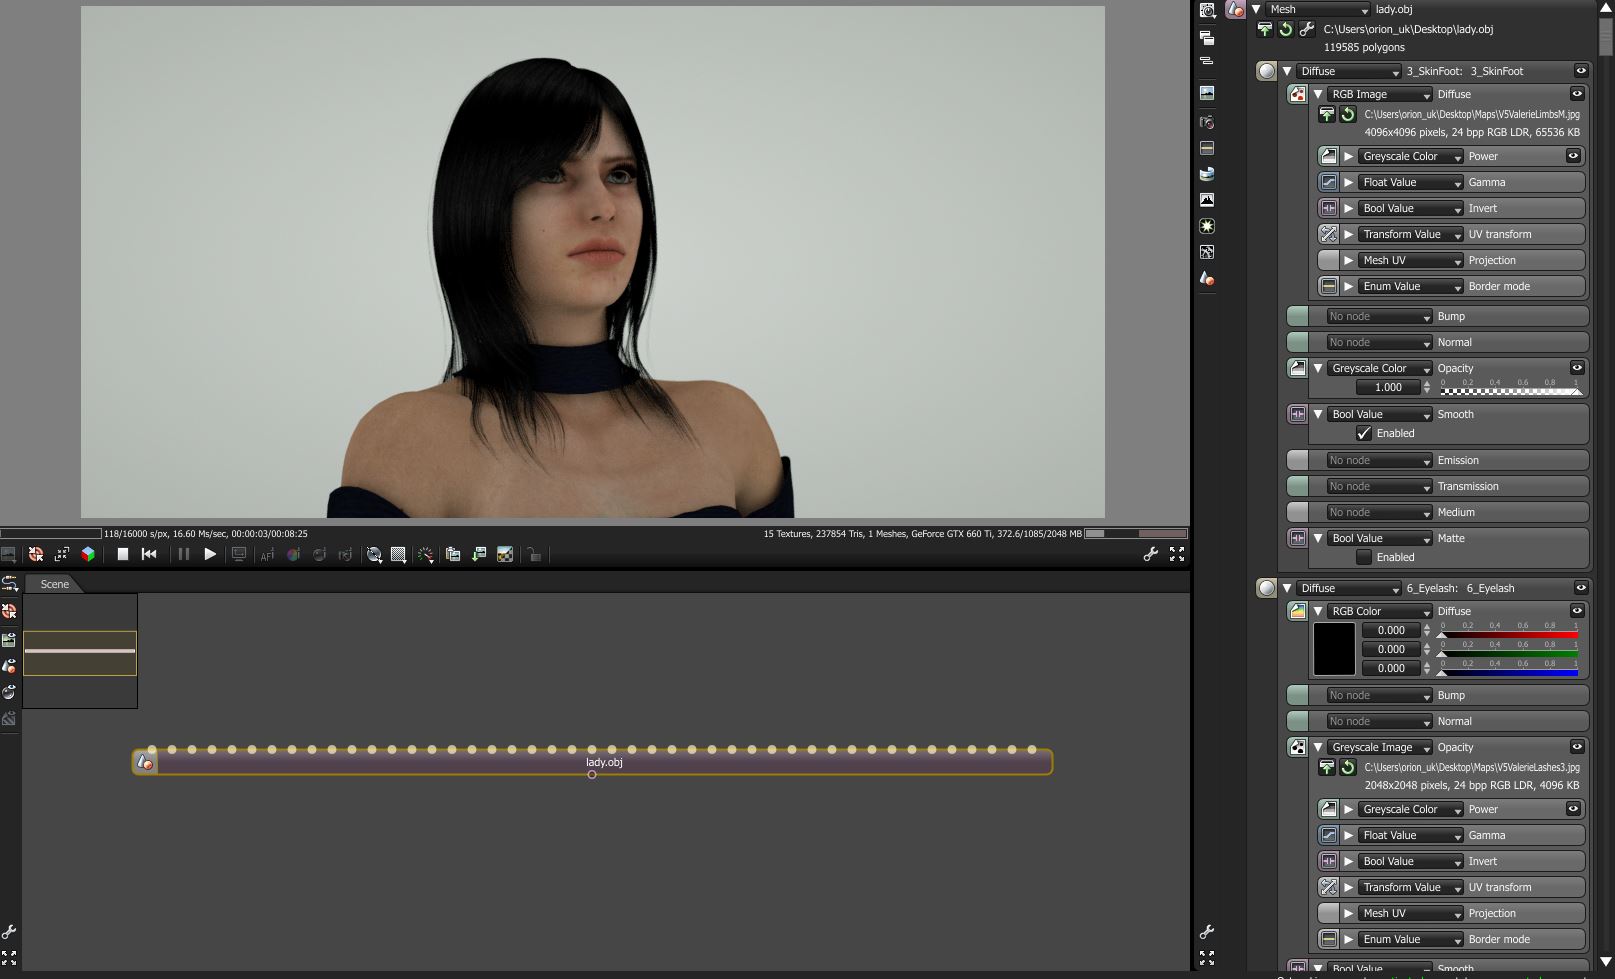1615x979 pixels.
Task: Click the mesh icon in inspector sidebar
Action: [x=1207, y=278]
